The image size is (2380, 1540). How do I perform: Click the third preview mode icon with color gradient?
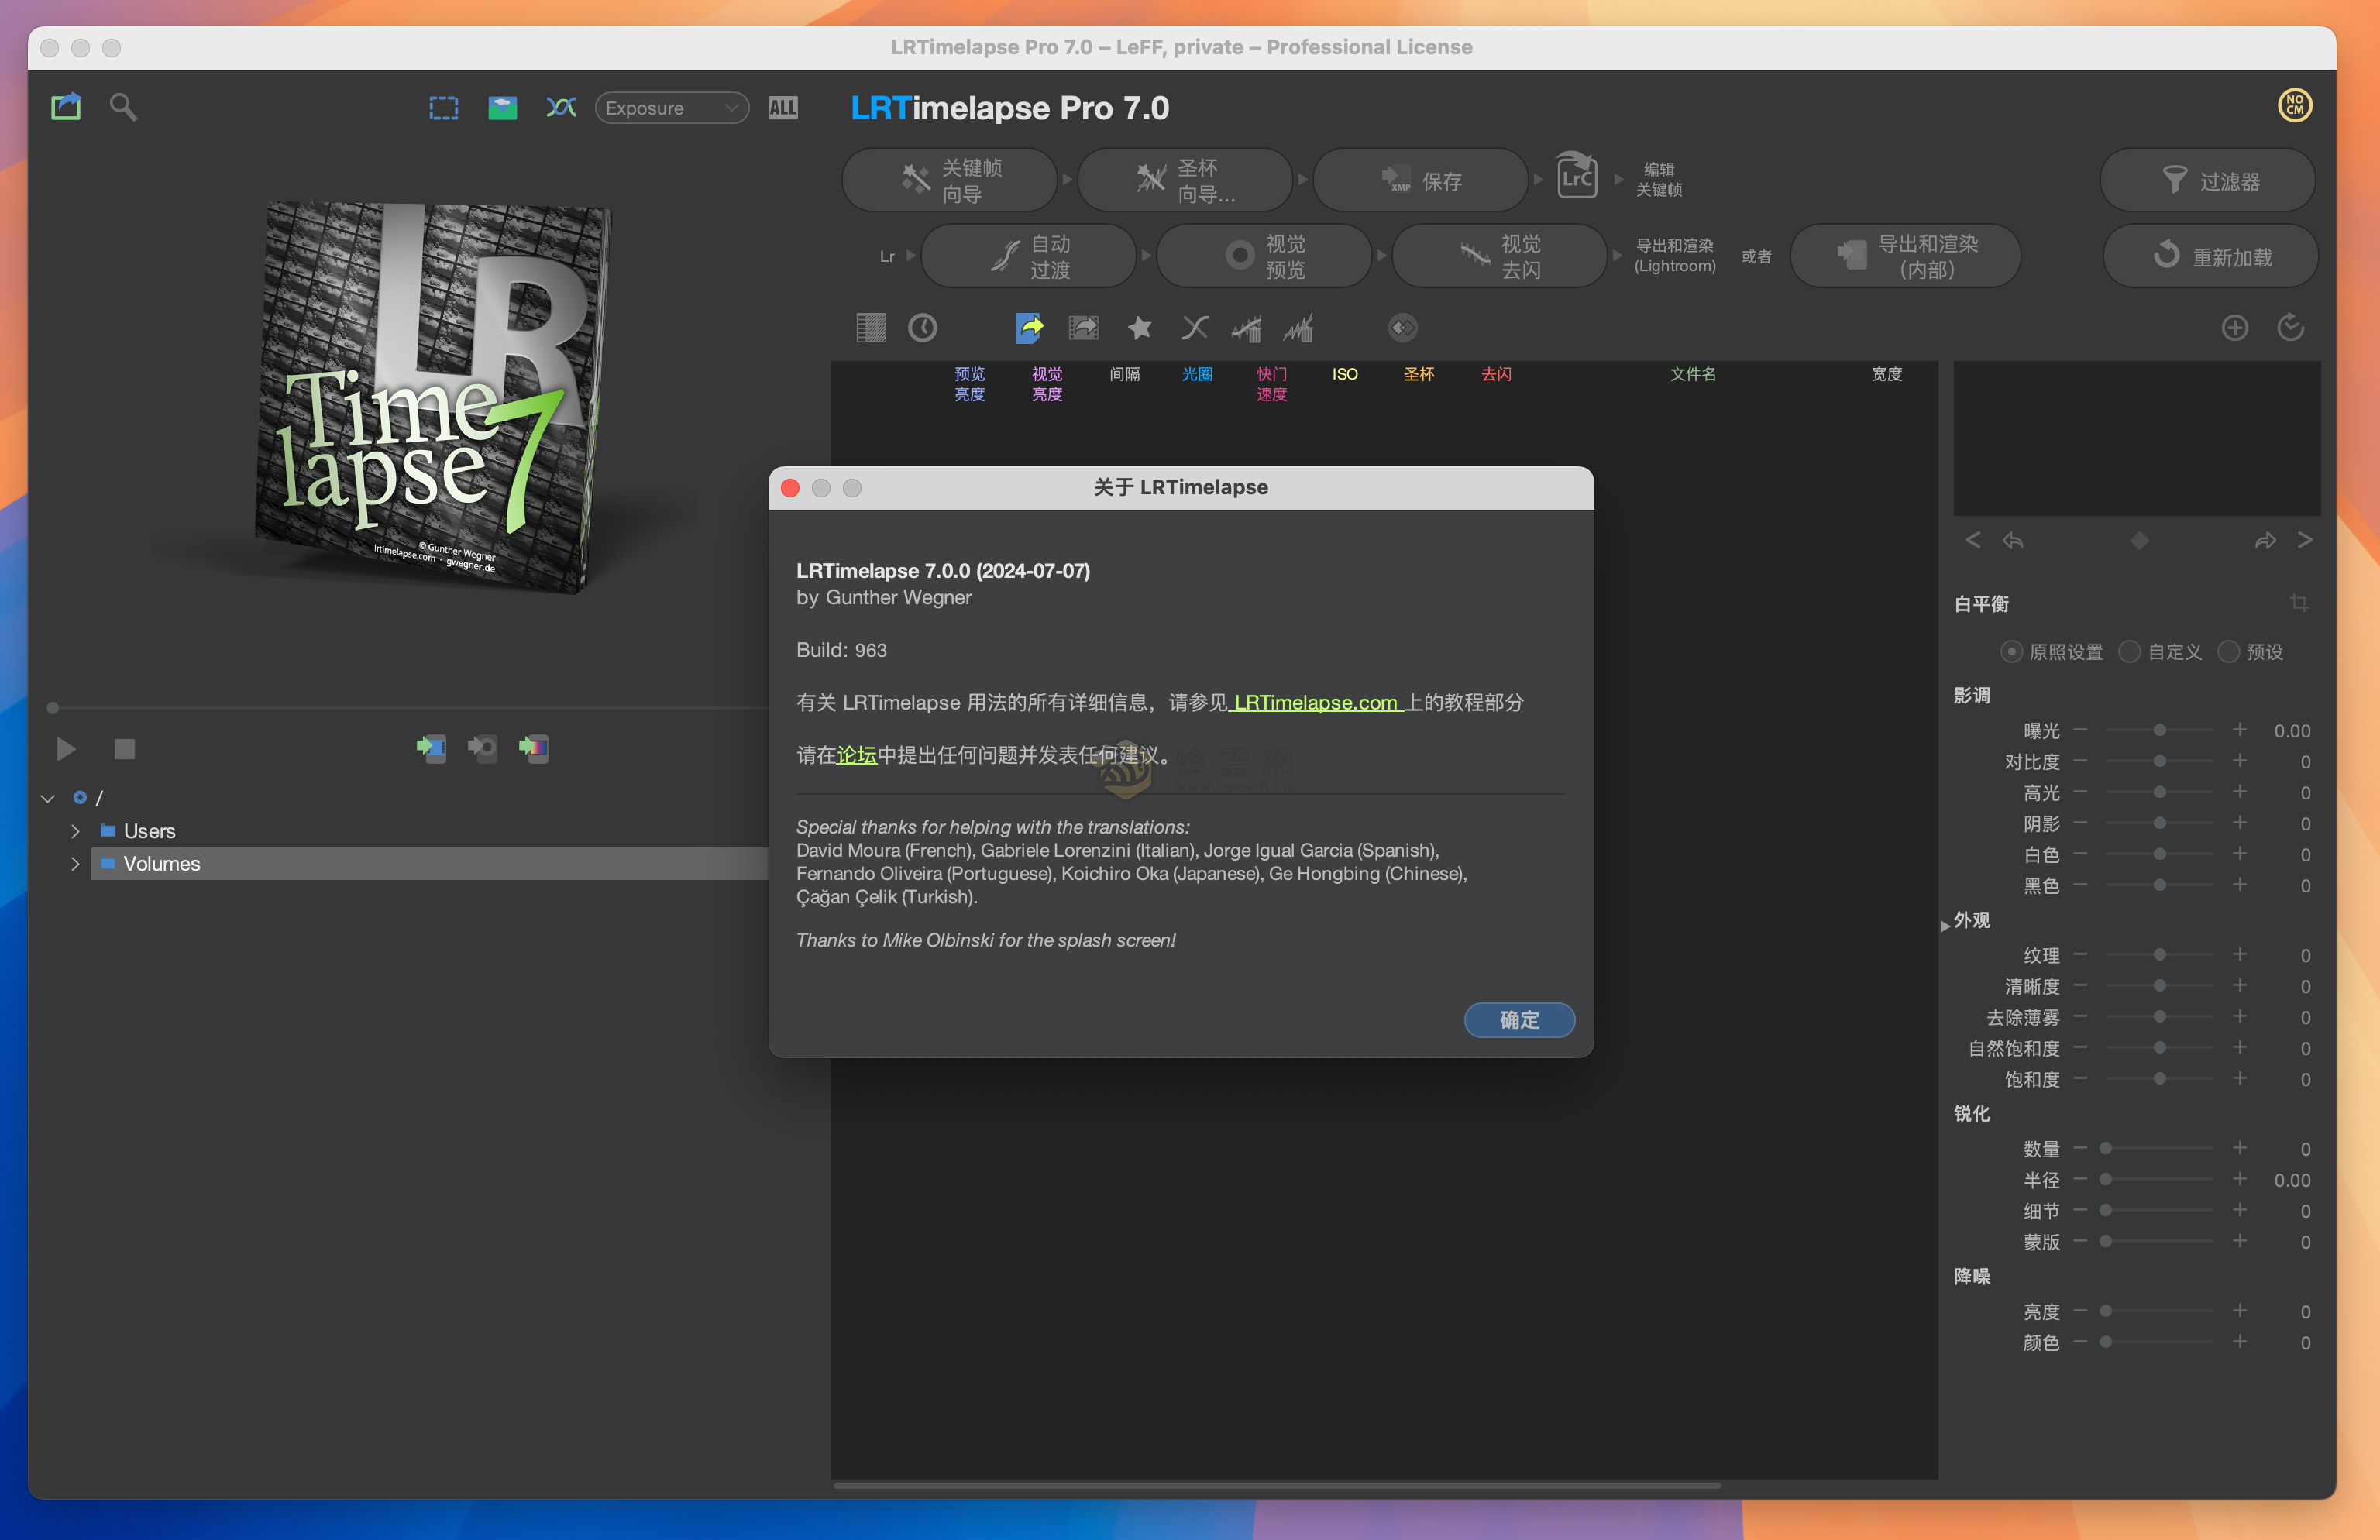pyautogui.click(x=533, y=748)
